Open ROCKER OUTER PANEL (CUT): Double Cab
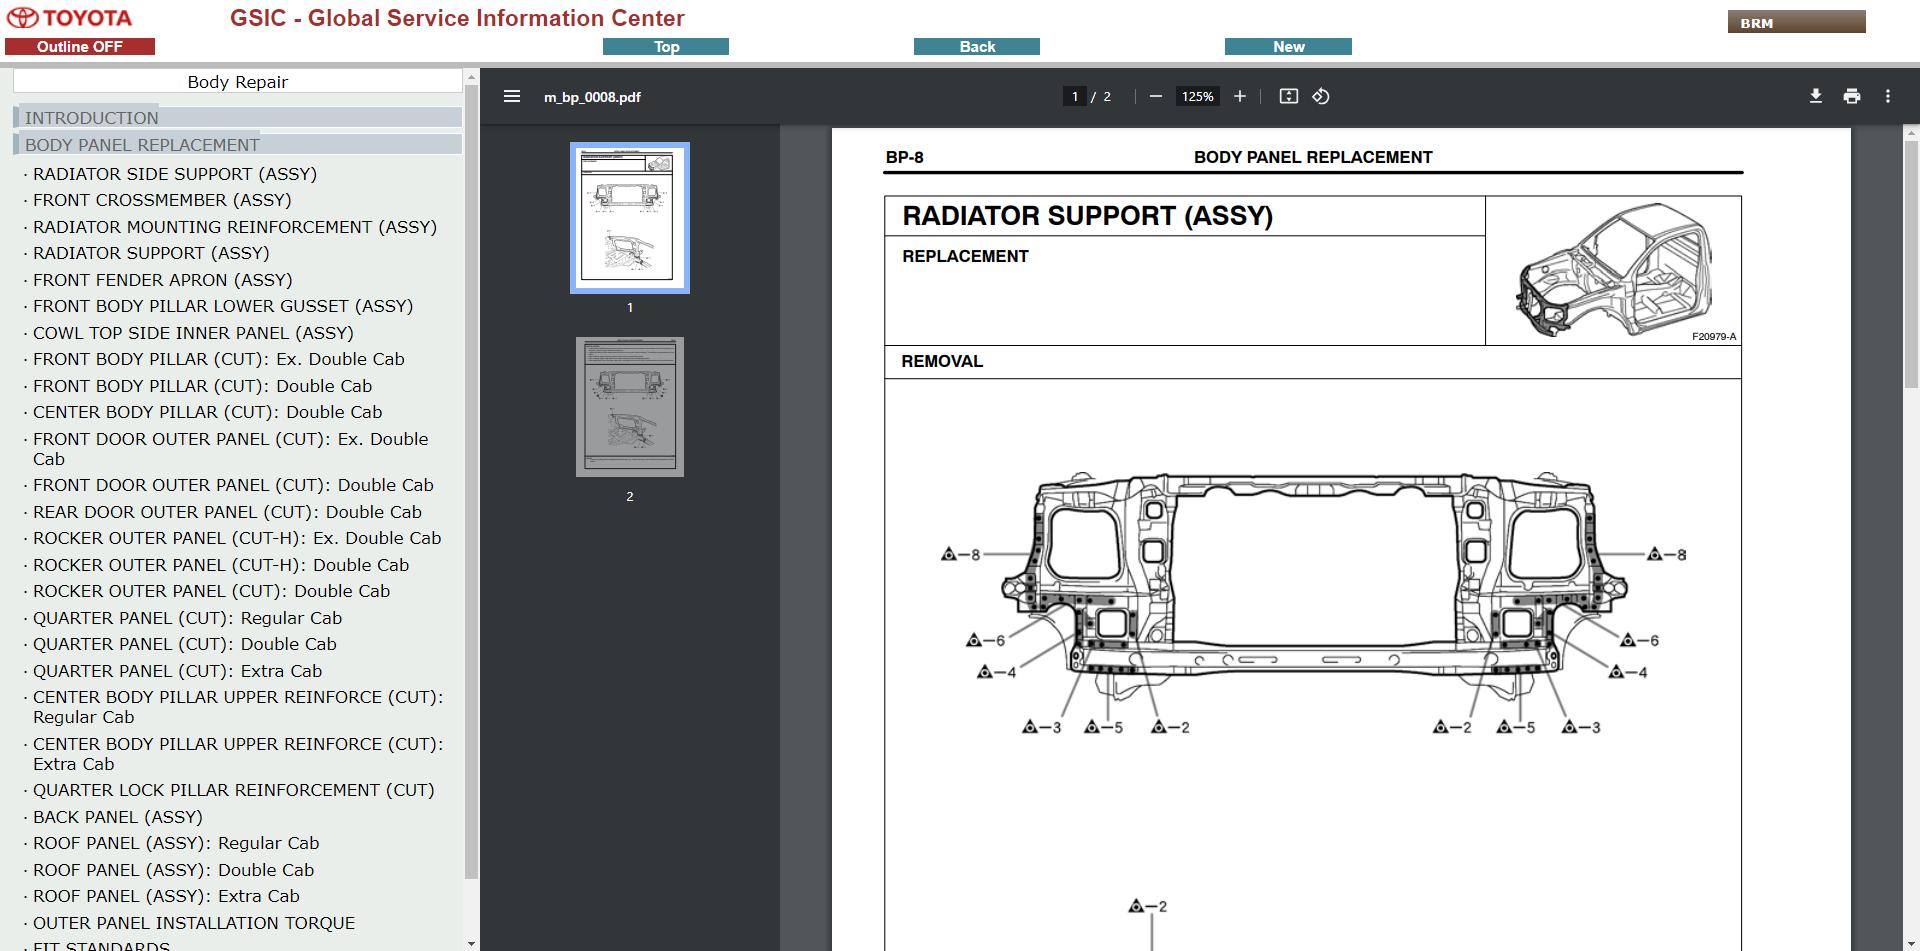This screenshot has width=1920, height=951. tap(211, 591)
